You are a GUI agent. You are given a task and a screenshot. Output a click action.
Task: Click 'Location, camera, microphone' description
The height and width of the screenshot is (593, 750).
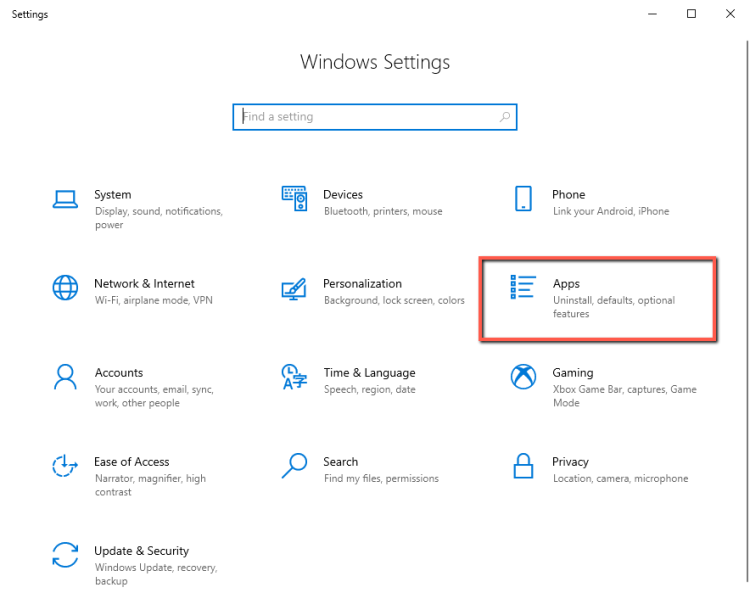click(x=620, y=479)
